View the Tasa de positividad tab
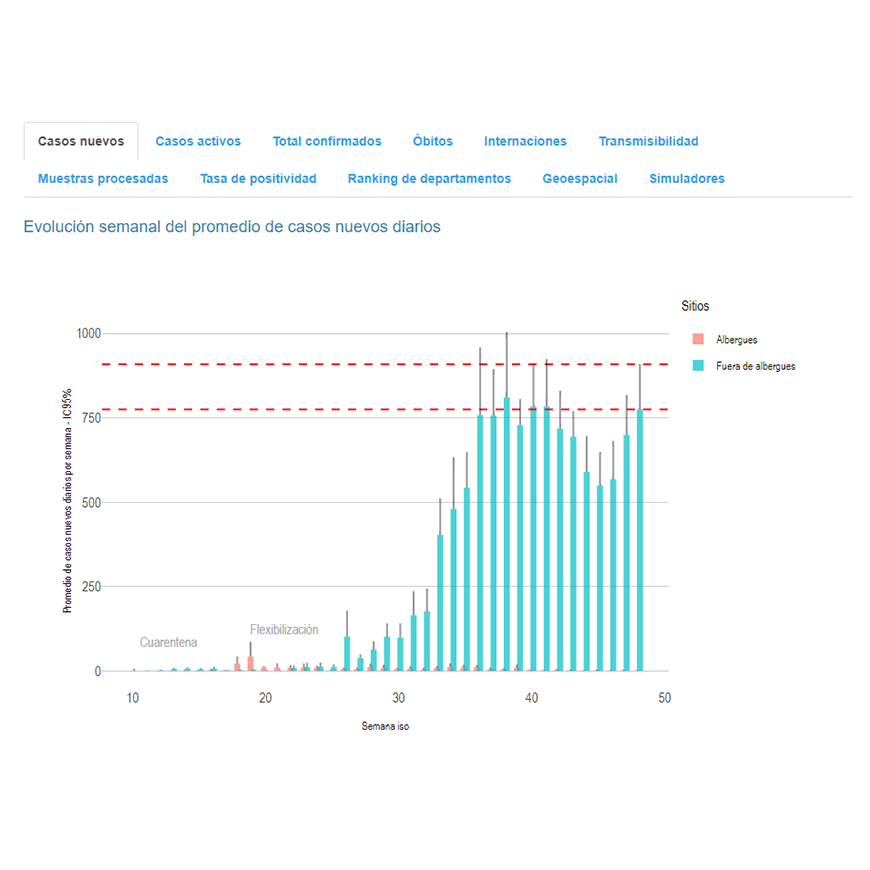Image resolution: width=870 pixels, height=870 pixels. pos(258,179)
